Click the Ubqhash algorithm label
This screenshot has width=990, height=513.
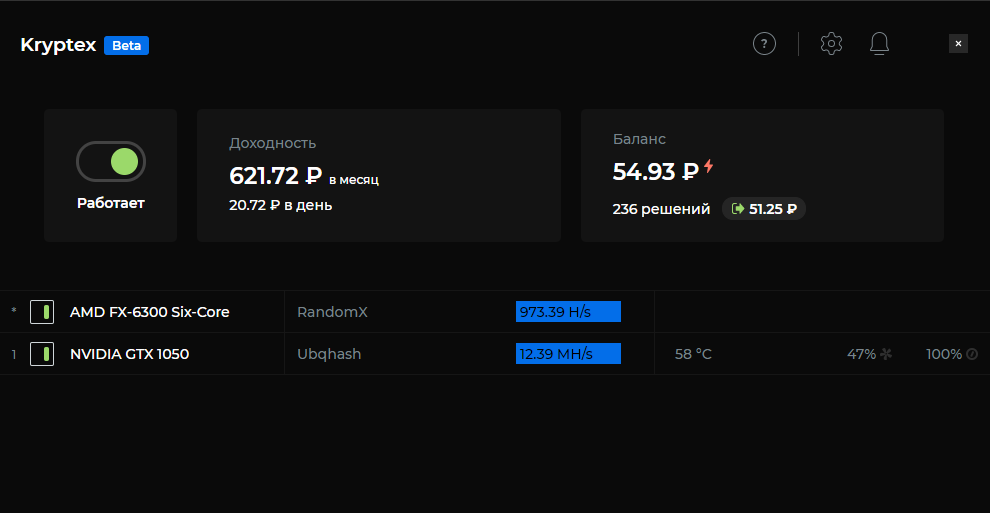point(329,354)
